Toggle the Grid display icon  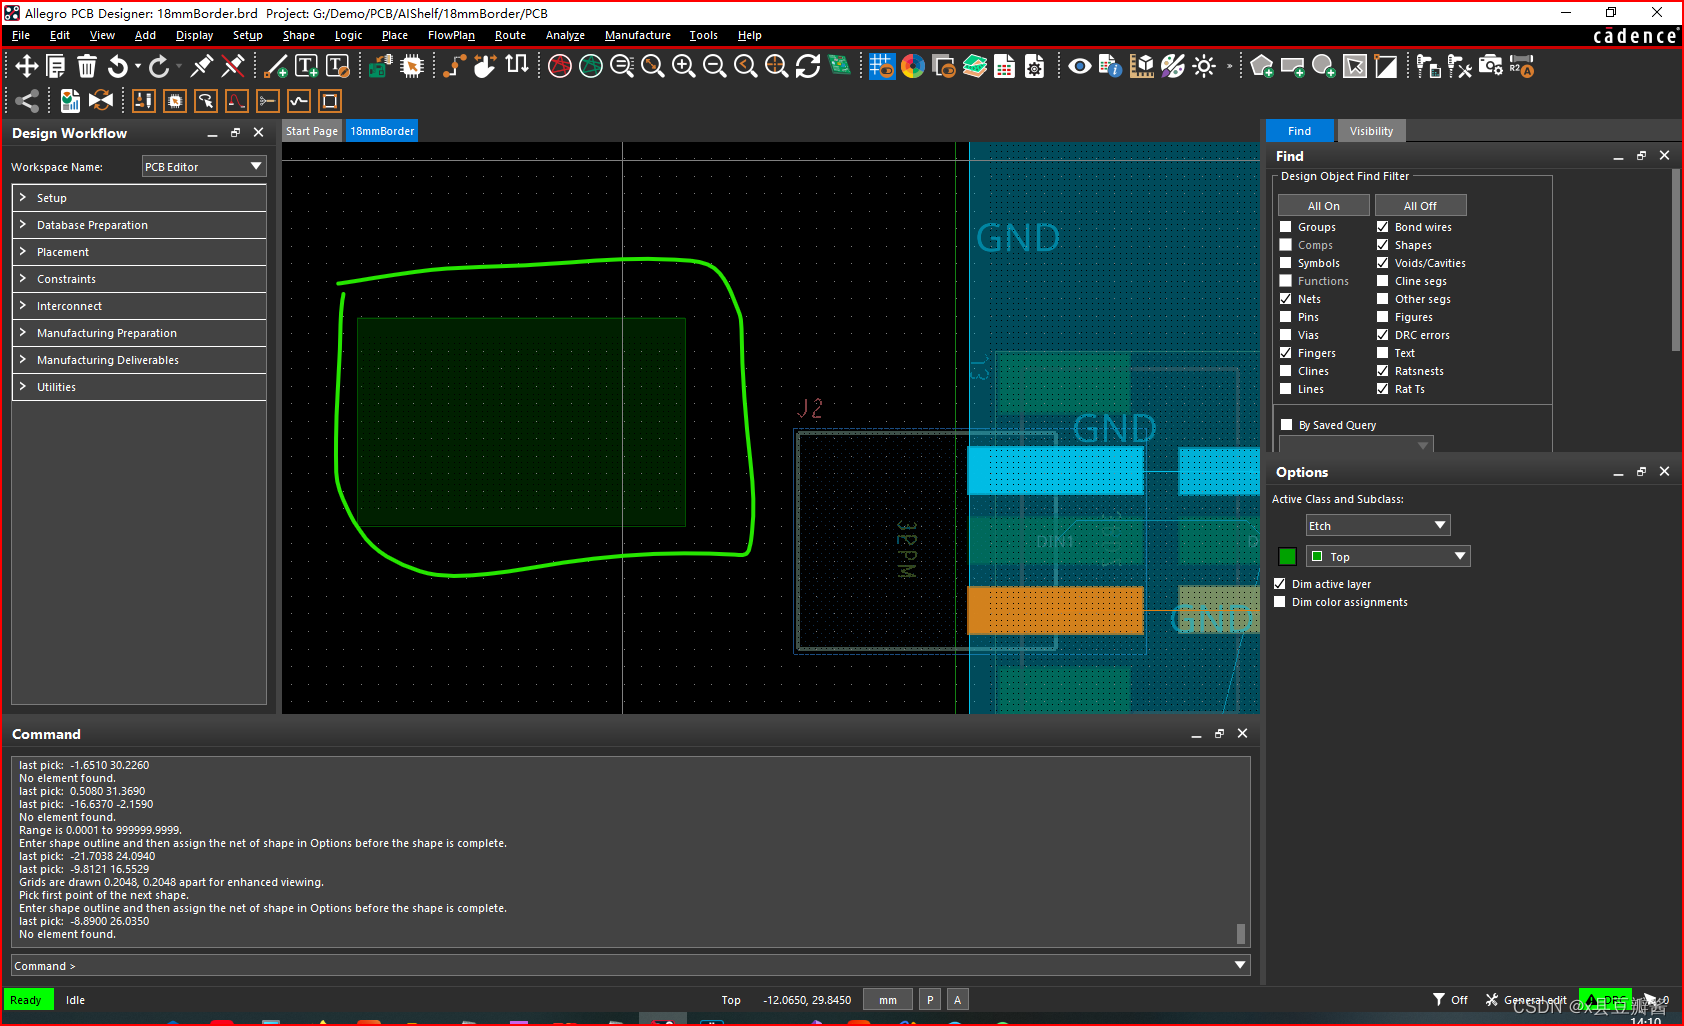[x=882, y=66]
